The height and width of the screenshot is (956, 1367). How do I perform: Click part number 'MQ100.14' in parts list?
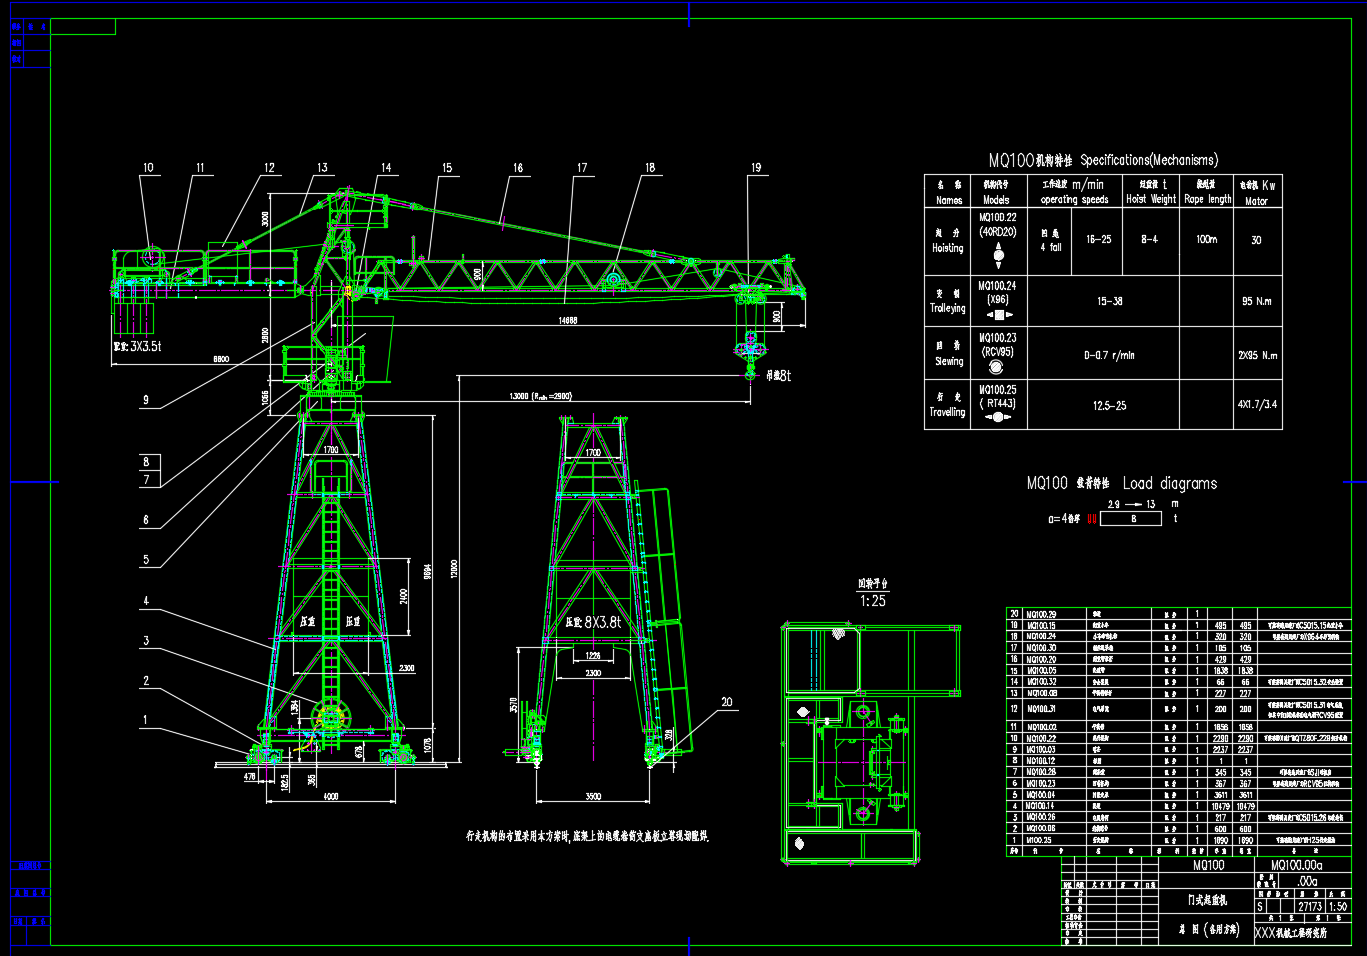[x=1041, y=806]
